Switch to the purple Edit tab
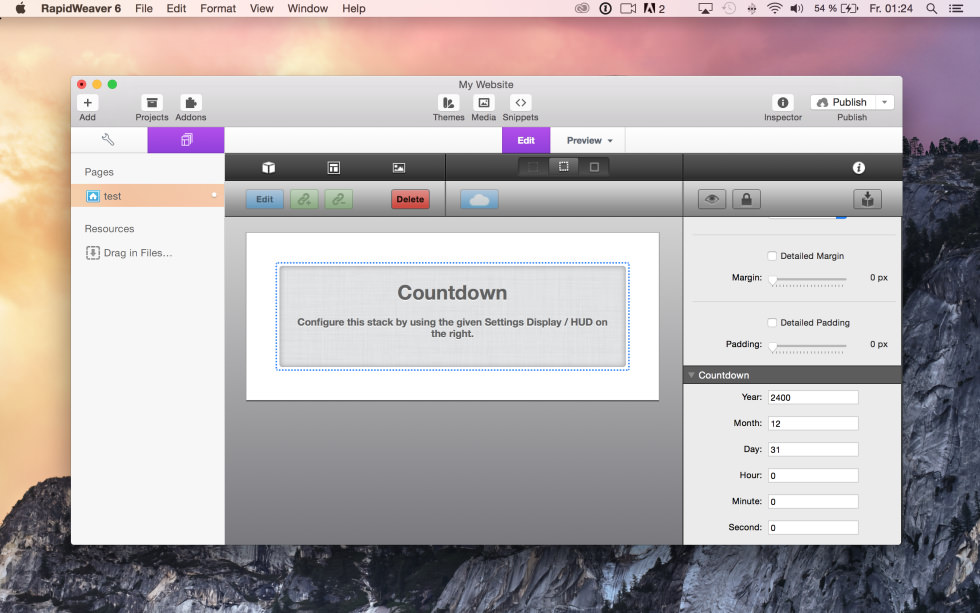The image size is (980, 613). point(526,141)
